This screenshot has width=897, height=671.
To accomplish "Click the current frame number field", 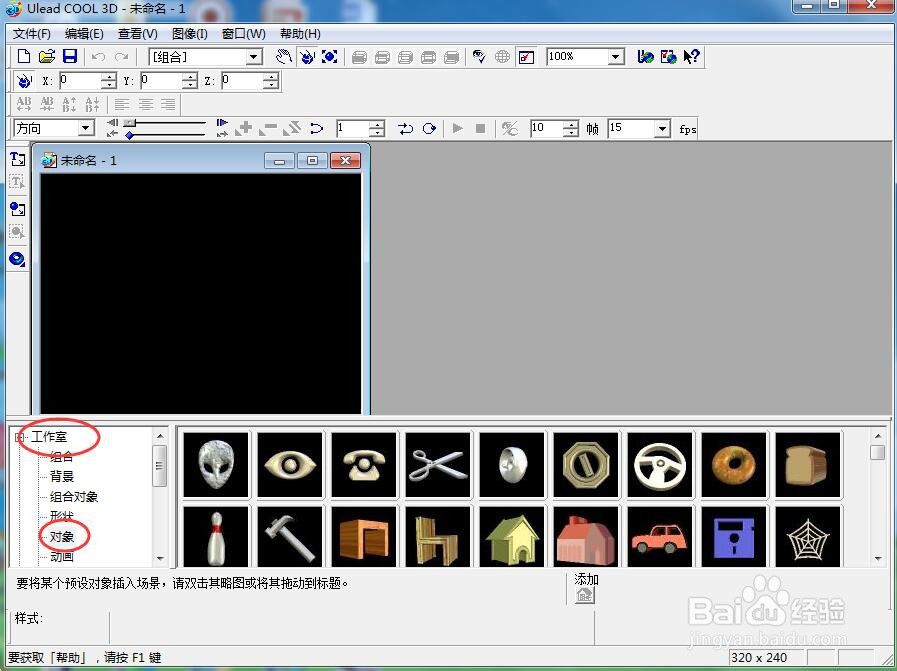I will 353,128.
